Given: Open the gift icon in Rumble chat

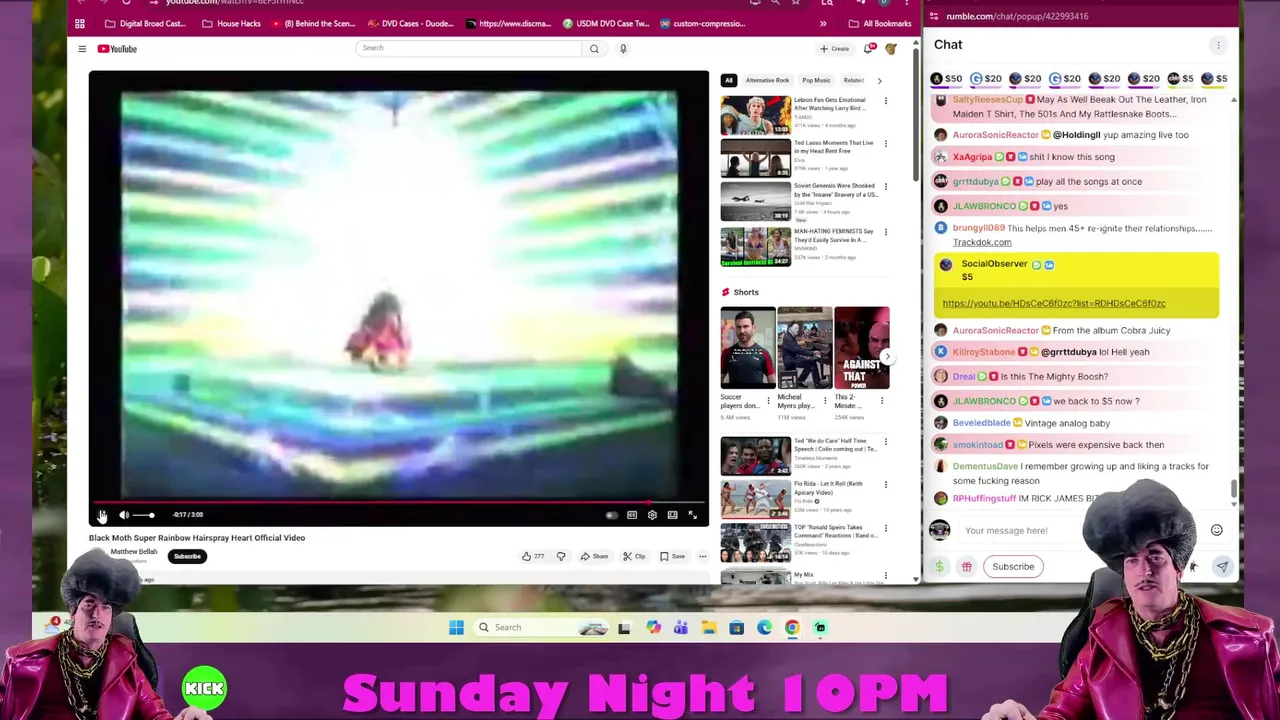Looking at the screenshot, I should coord(966,567).
